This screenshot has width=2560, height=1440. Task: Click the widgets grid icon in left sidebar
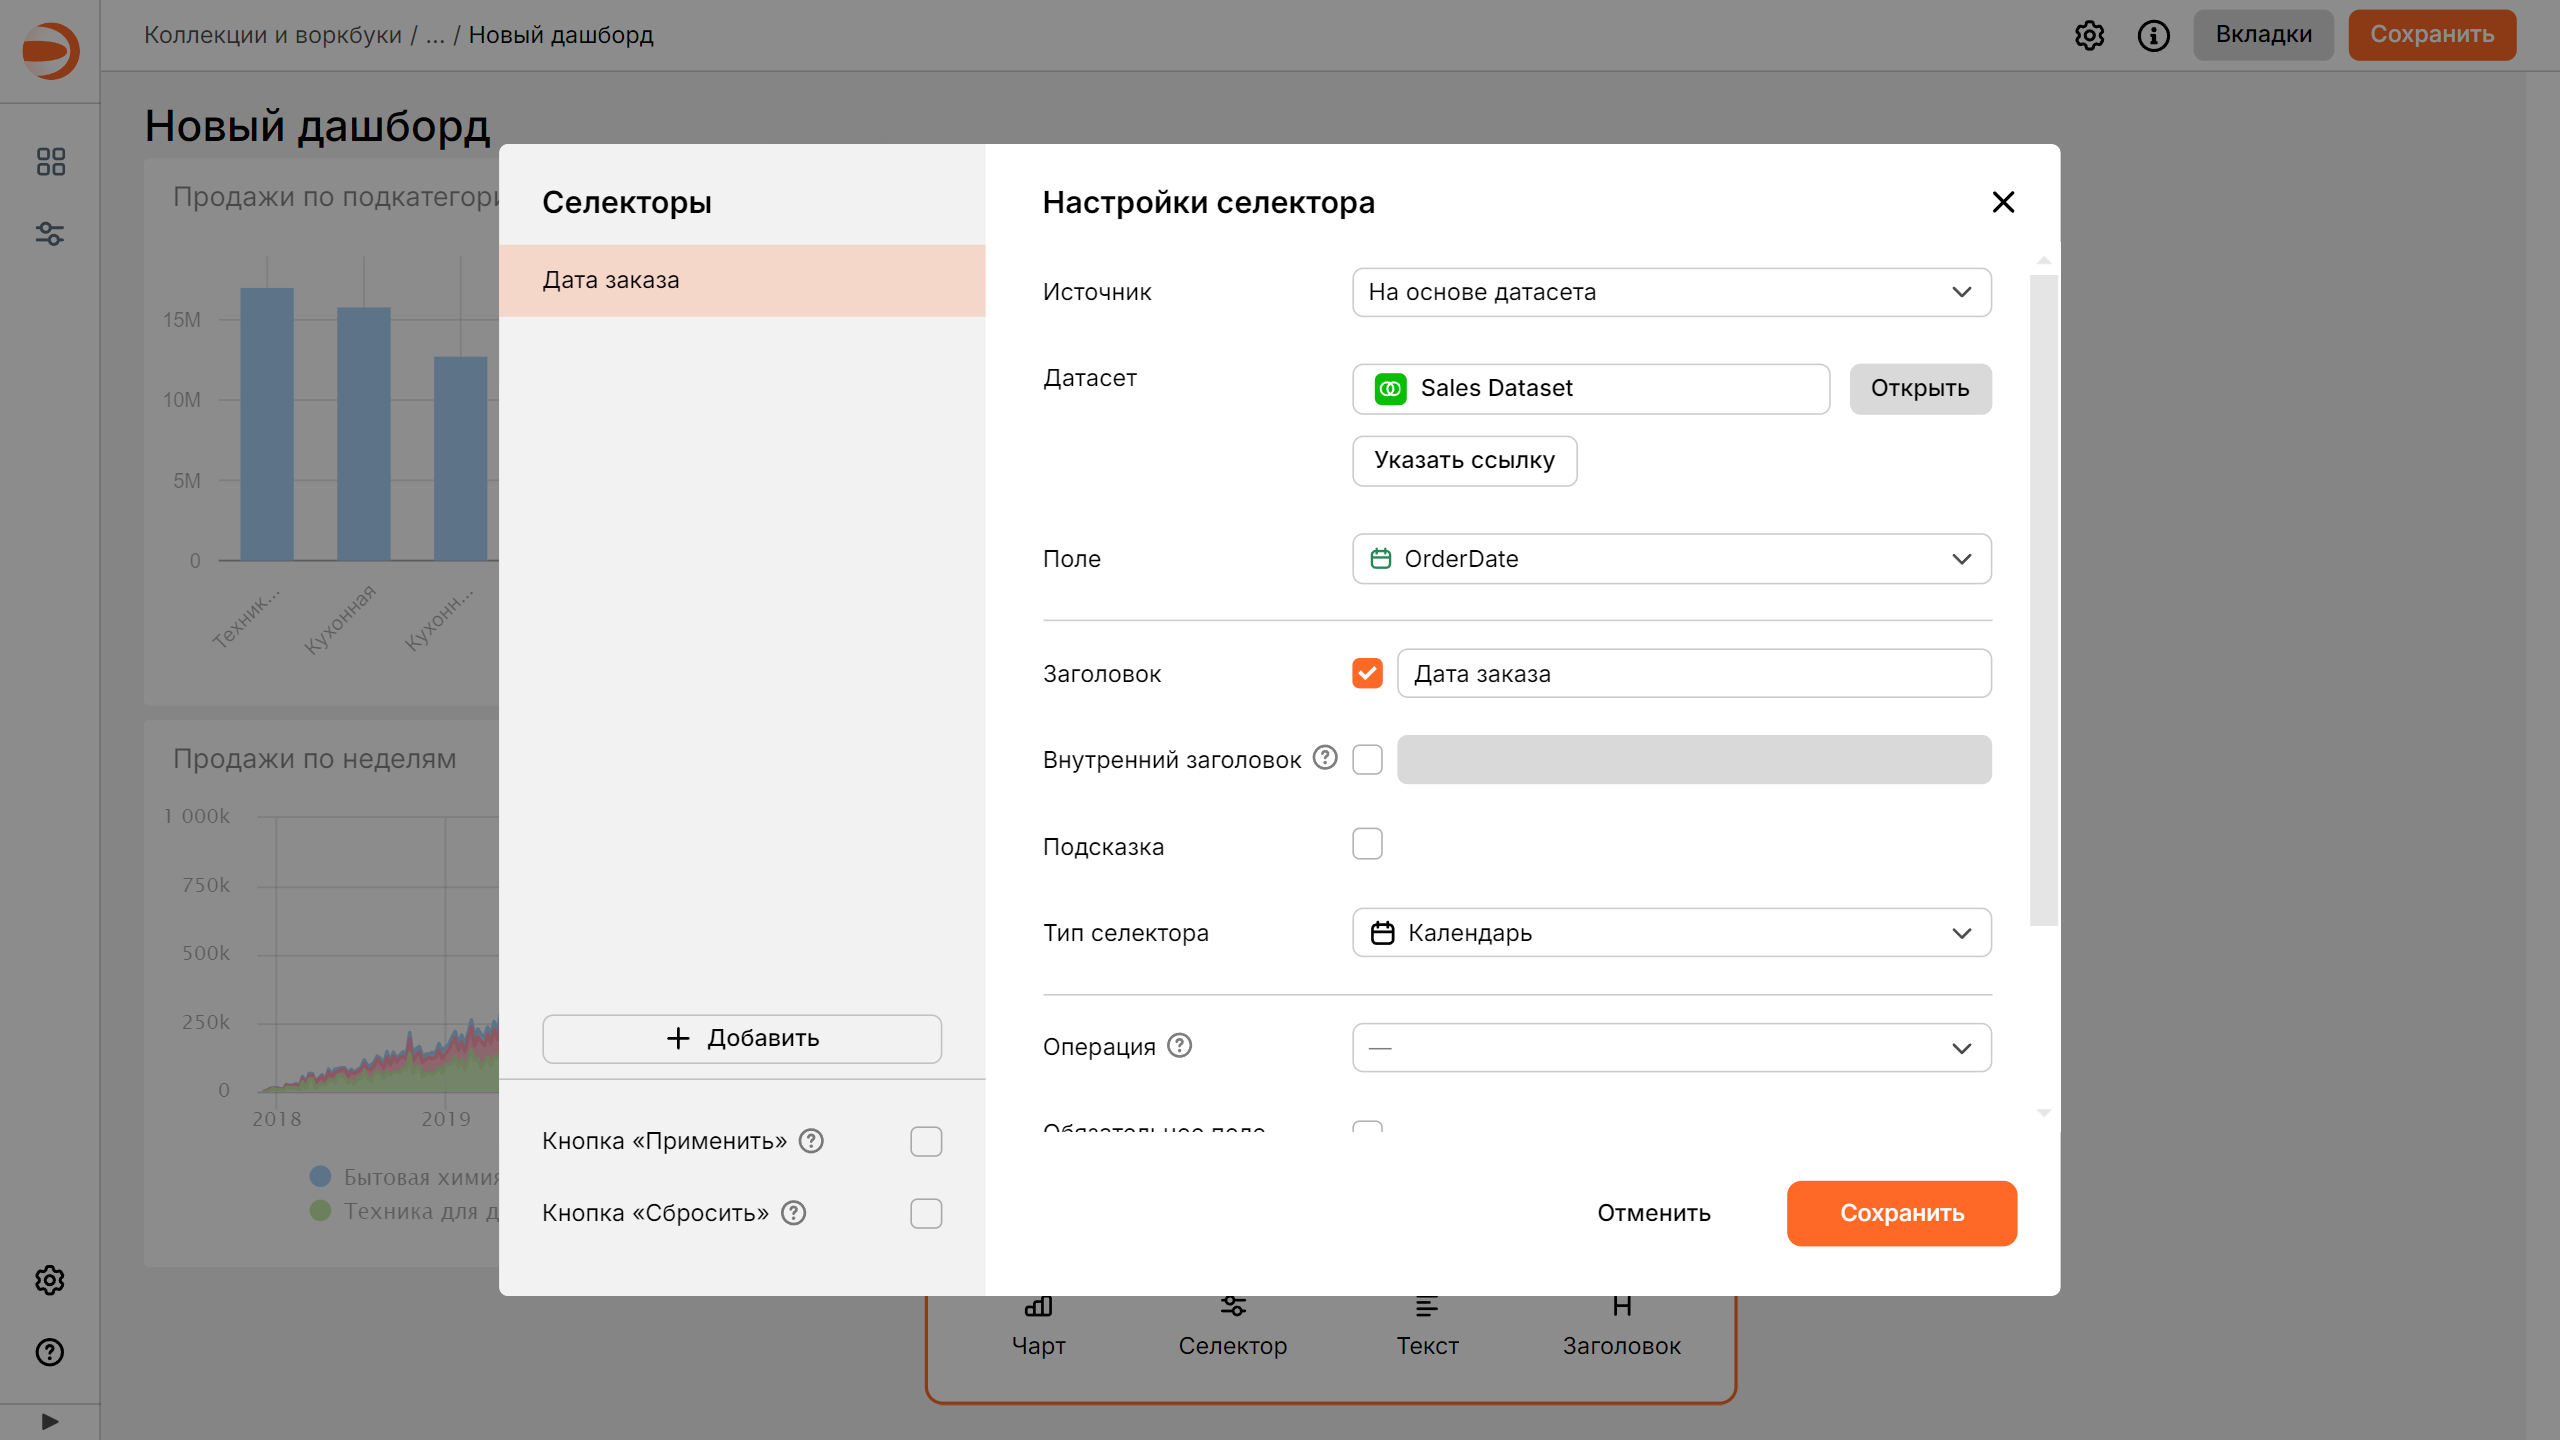tap(50, 161)
